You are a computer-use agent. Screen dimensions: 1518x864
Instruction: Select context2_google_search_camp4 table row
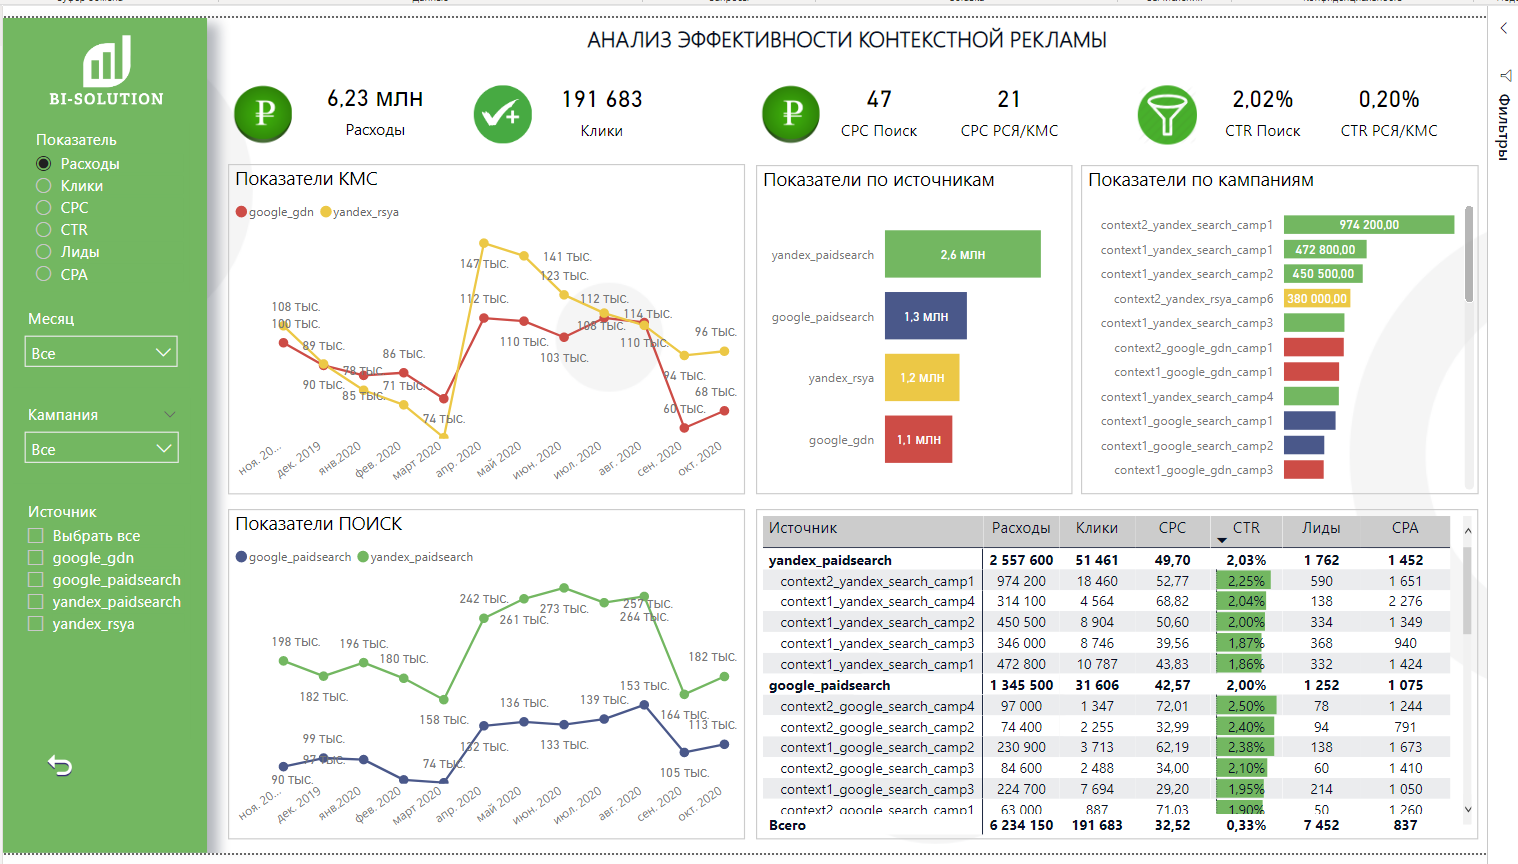(1107, 706)
